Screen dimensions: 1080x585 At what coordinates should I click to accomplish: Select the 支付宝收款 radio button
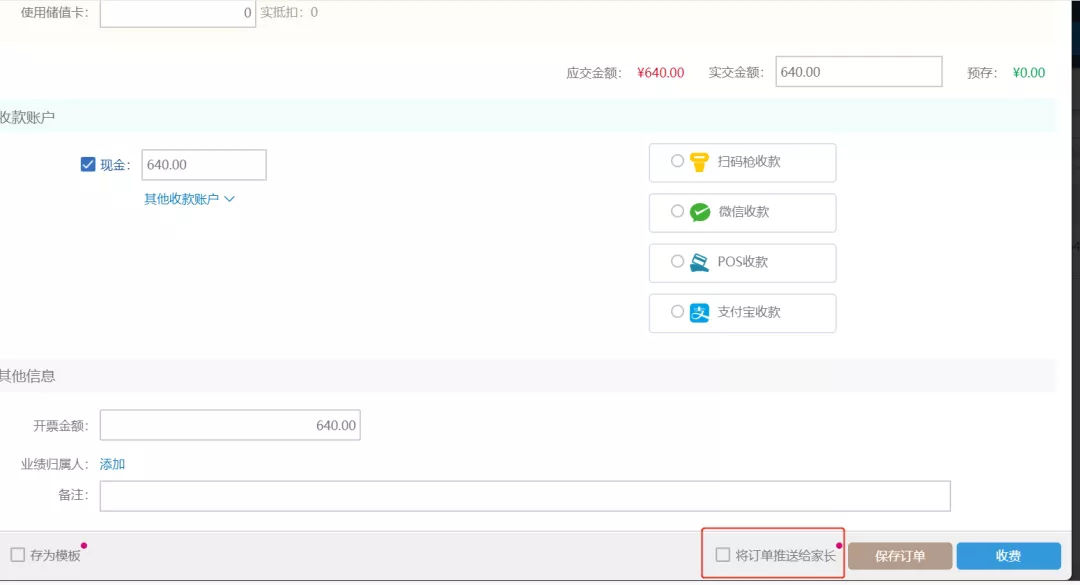pyautogui.click(x=677, y=311)
